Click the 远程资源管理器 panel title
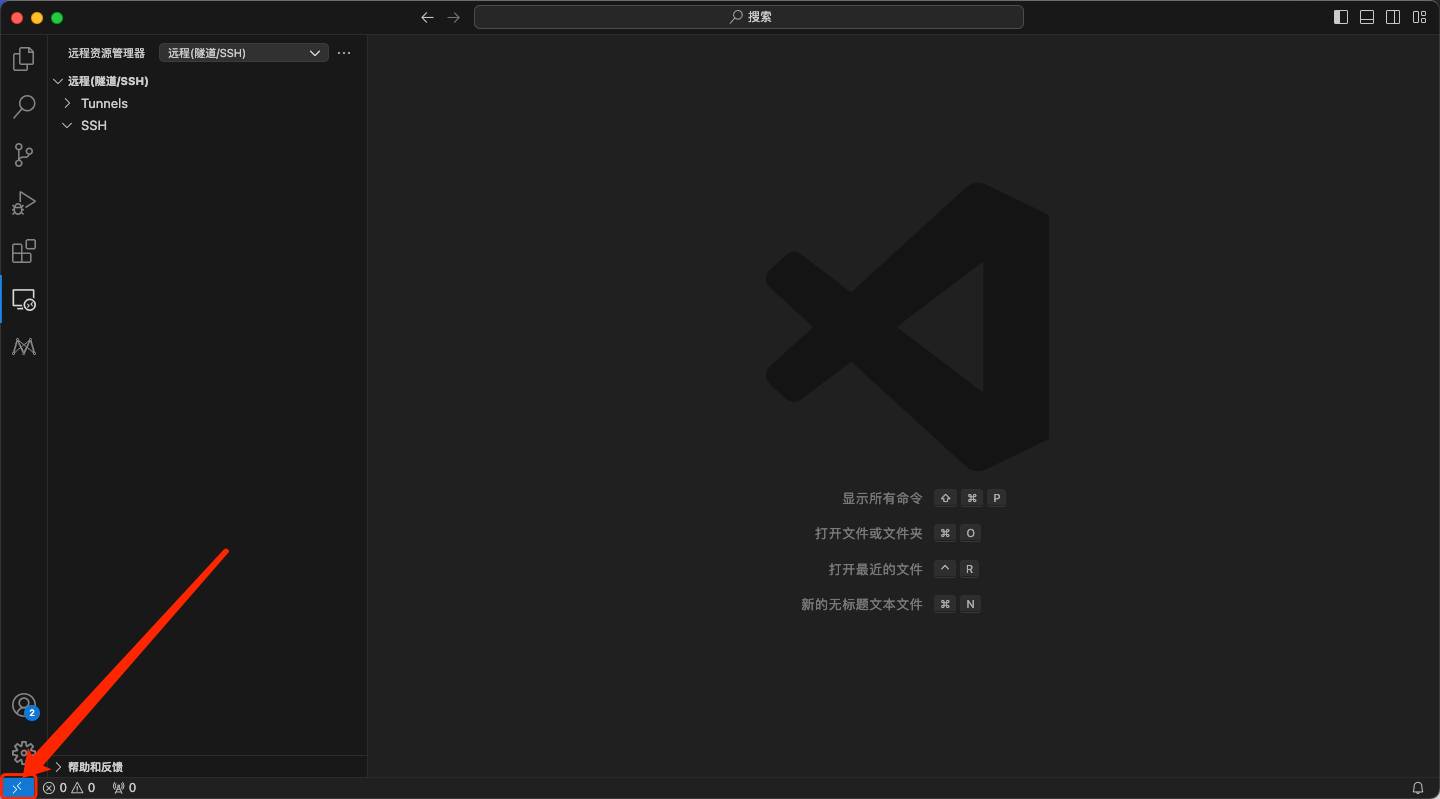Image resolution: width=1440 pixels, height=799 pixels. (x=106, y=53)
